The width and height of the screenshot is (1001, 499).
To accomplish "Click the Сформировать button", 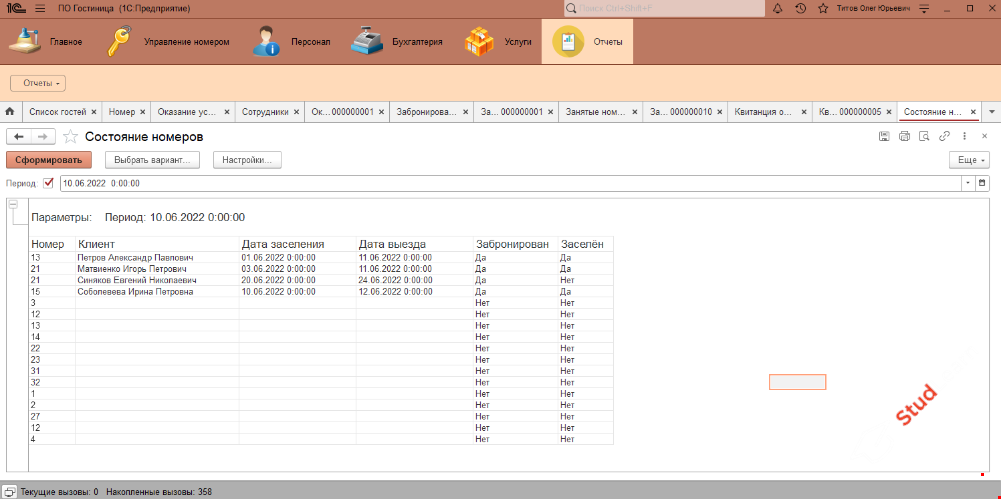I will [x=49, y=160].
